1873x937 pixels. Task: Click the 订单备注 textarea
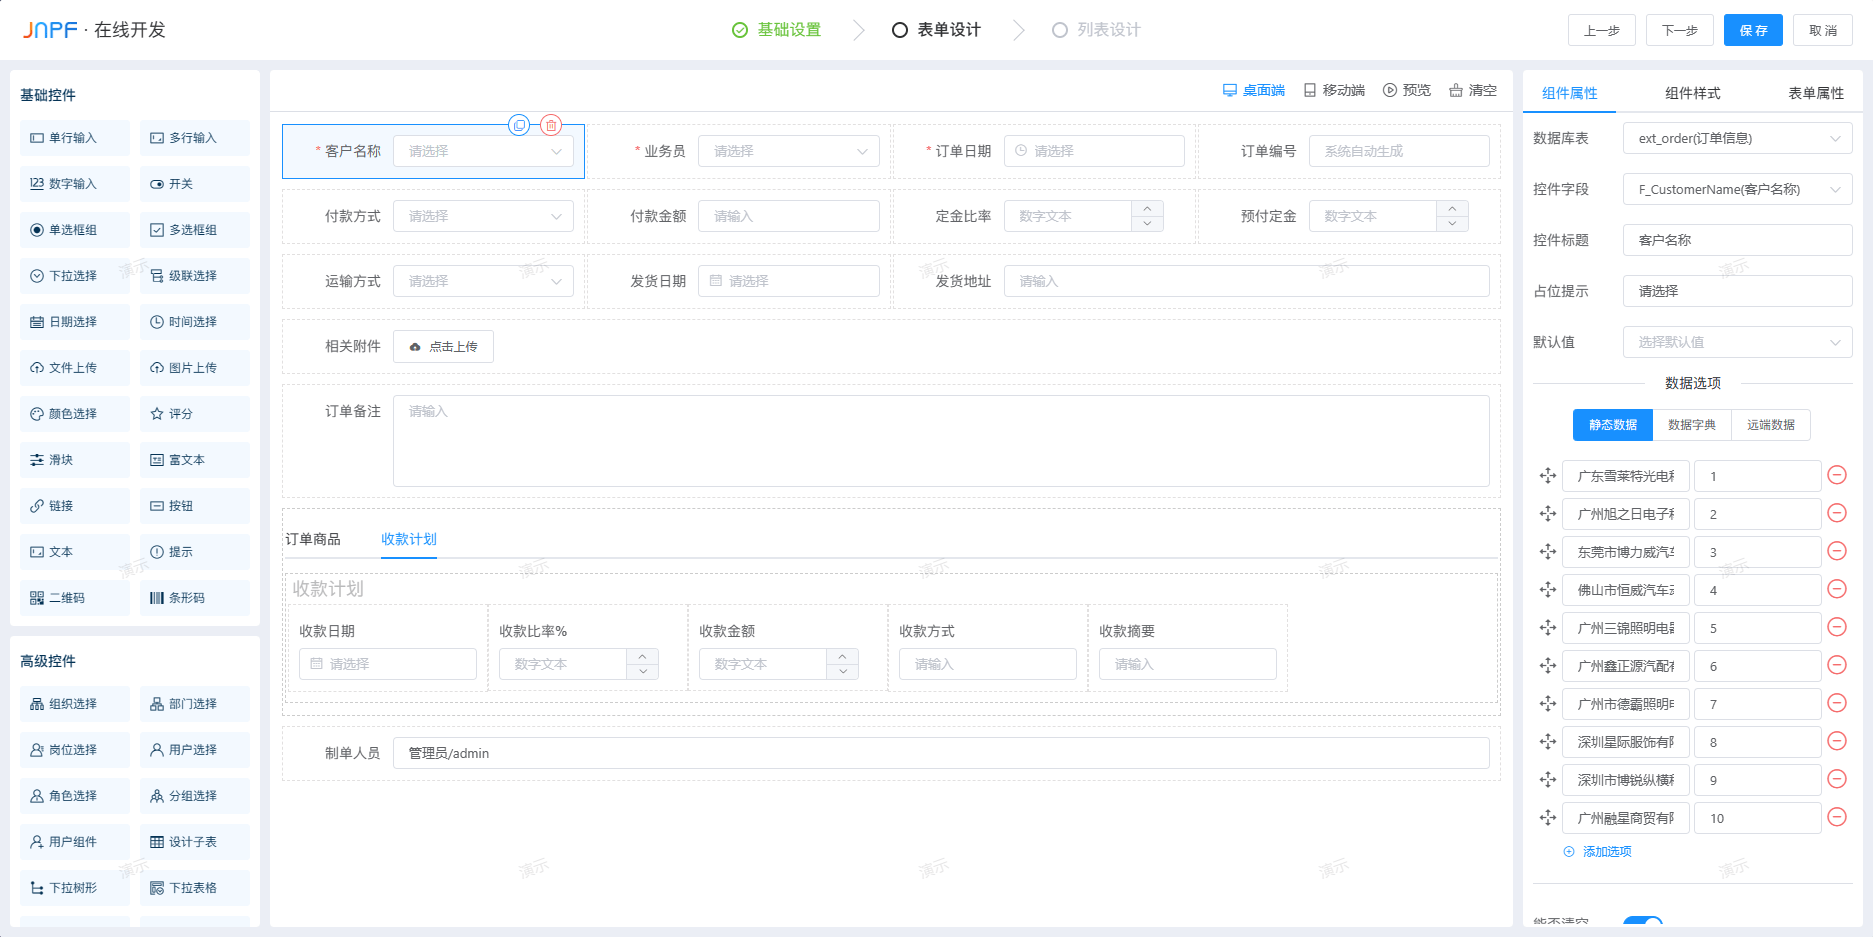(941, 441)
